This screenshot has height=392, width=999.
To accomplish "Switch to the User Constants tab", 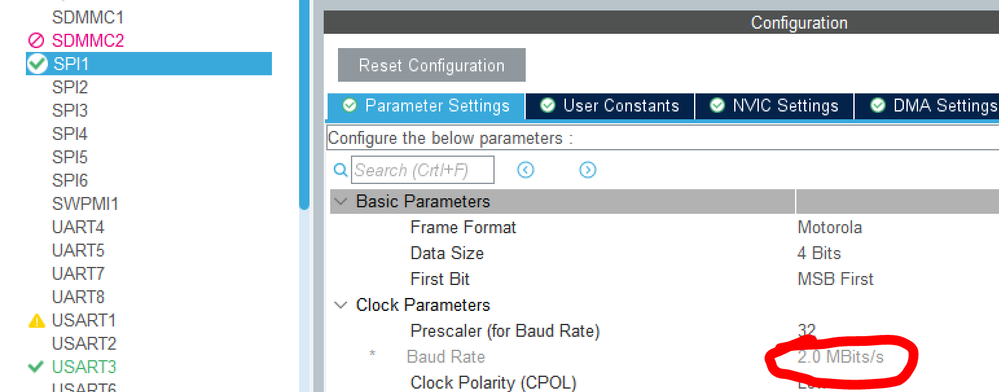I will point(610,106).
